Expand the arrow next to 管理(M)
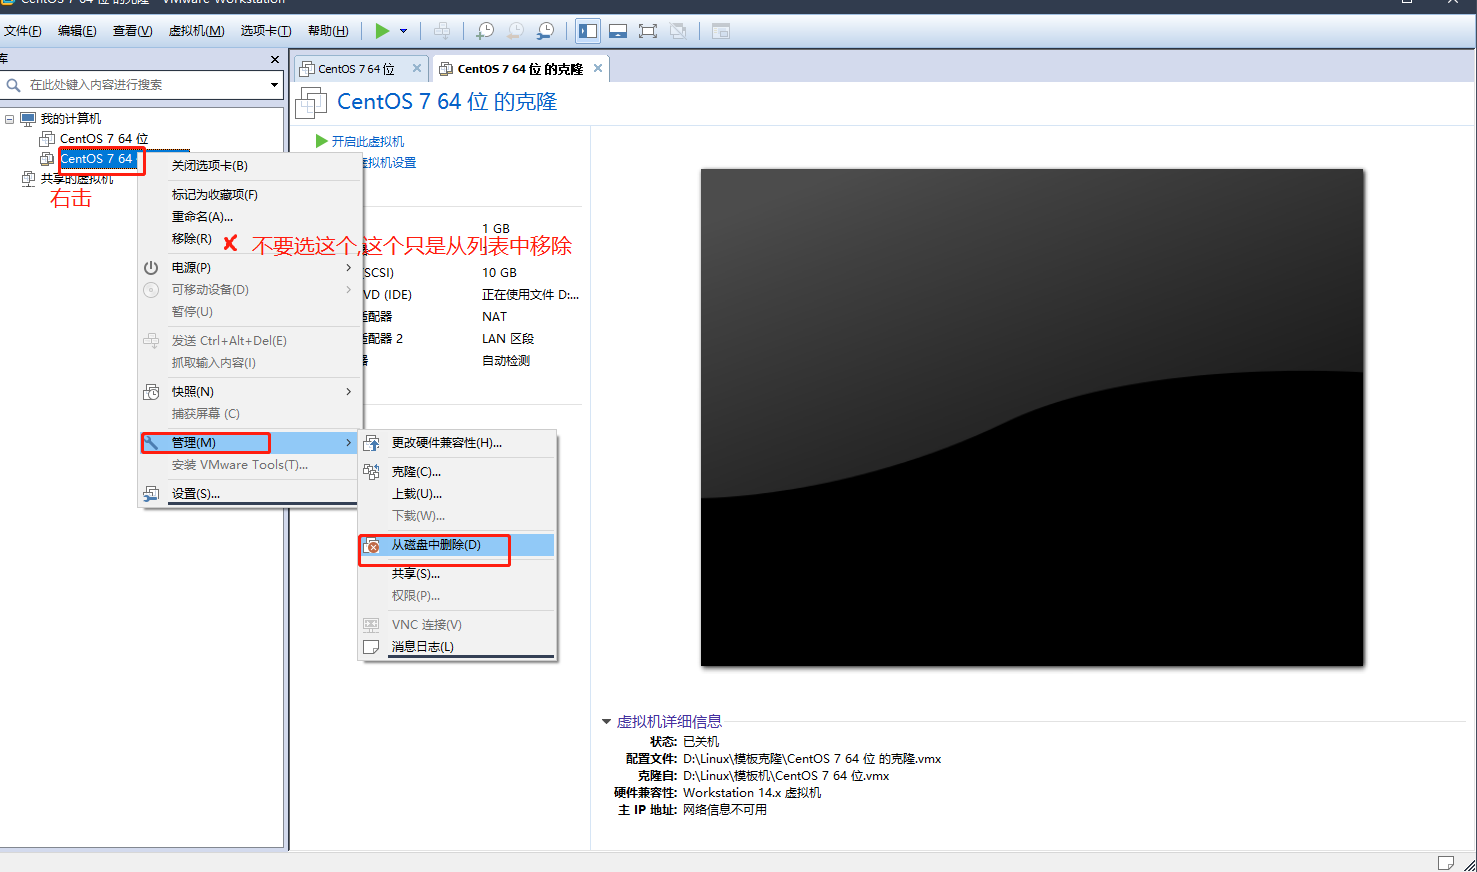Screen dimensions: 1477x872 pos(349,443)
